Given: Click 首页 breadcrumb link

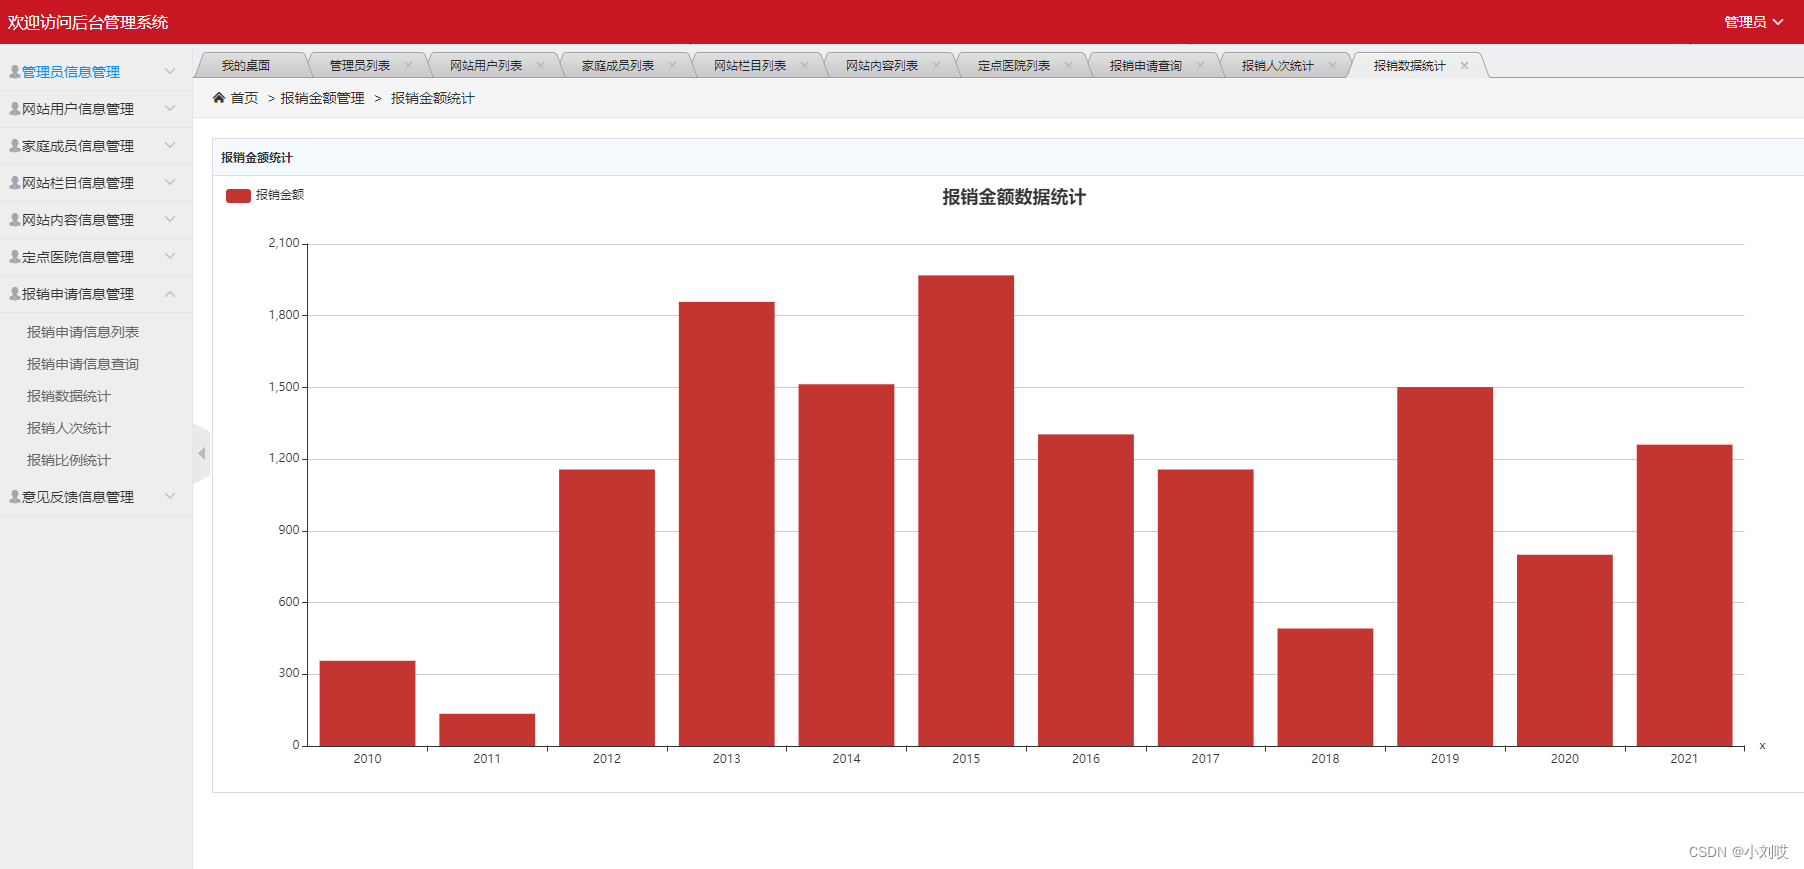Looking at the screenshot, I should [x=244, y=98].
